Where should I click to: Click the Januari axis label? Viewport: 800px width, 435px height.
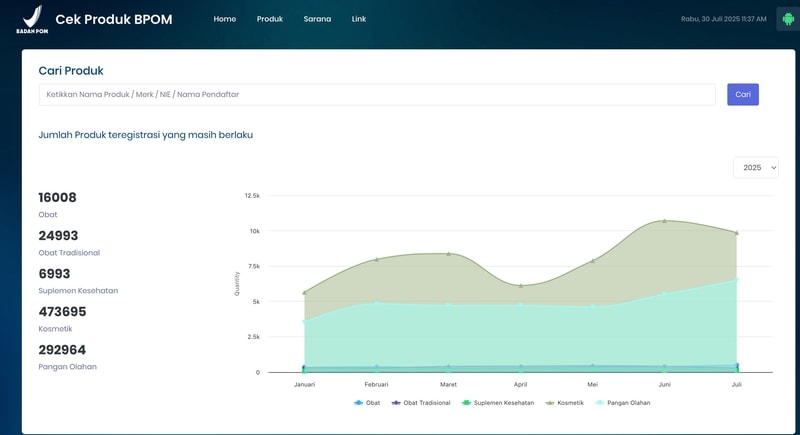(x=305, y=385)
